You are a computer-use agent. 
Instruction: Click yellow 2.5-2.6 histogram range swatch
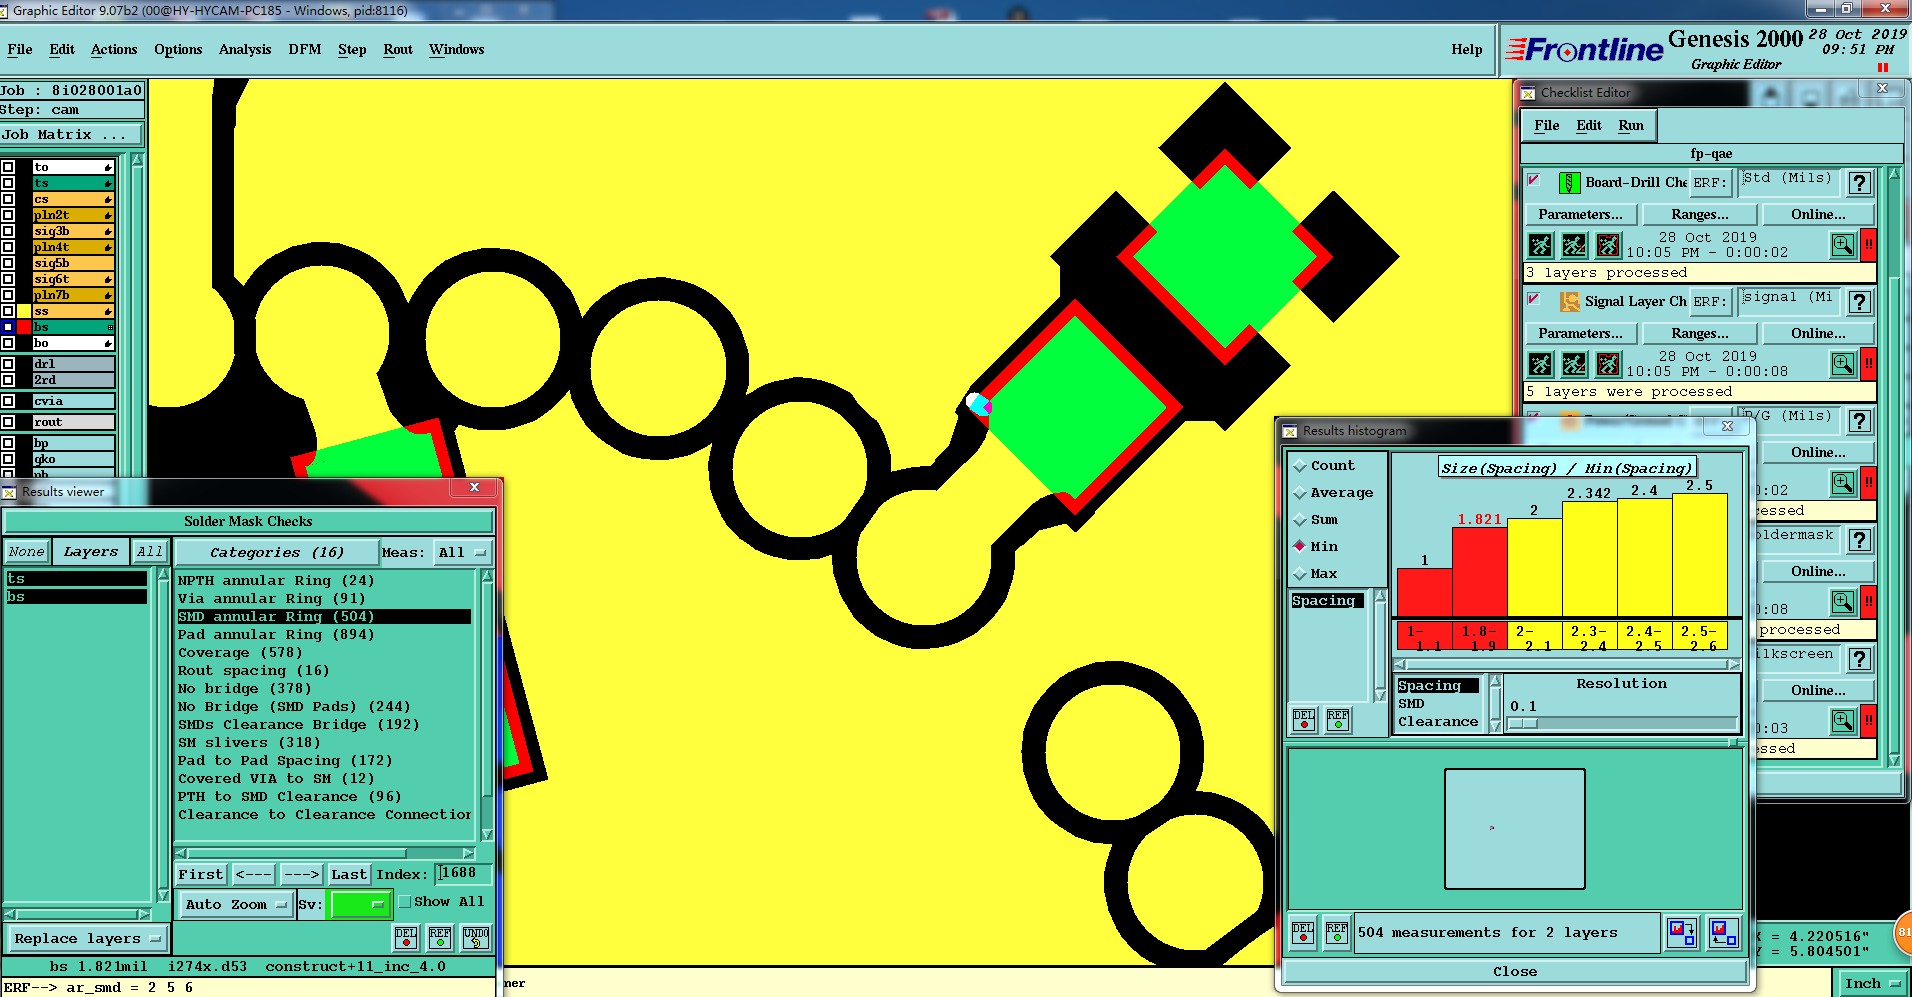[1699, 635]
